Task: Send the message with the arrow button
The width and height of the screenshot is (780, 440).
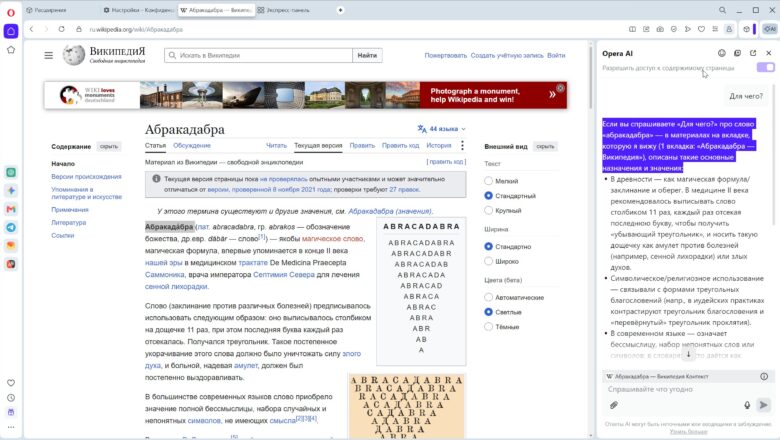Action: pos(763,405)
